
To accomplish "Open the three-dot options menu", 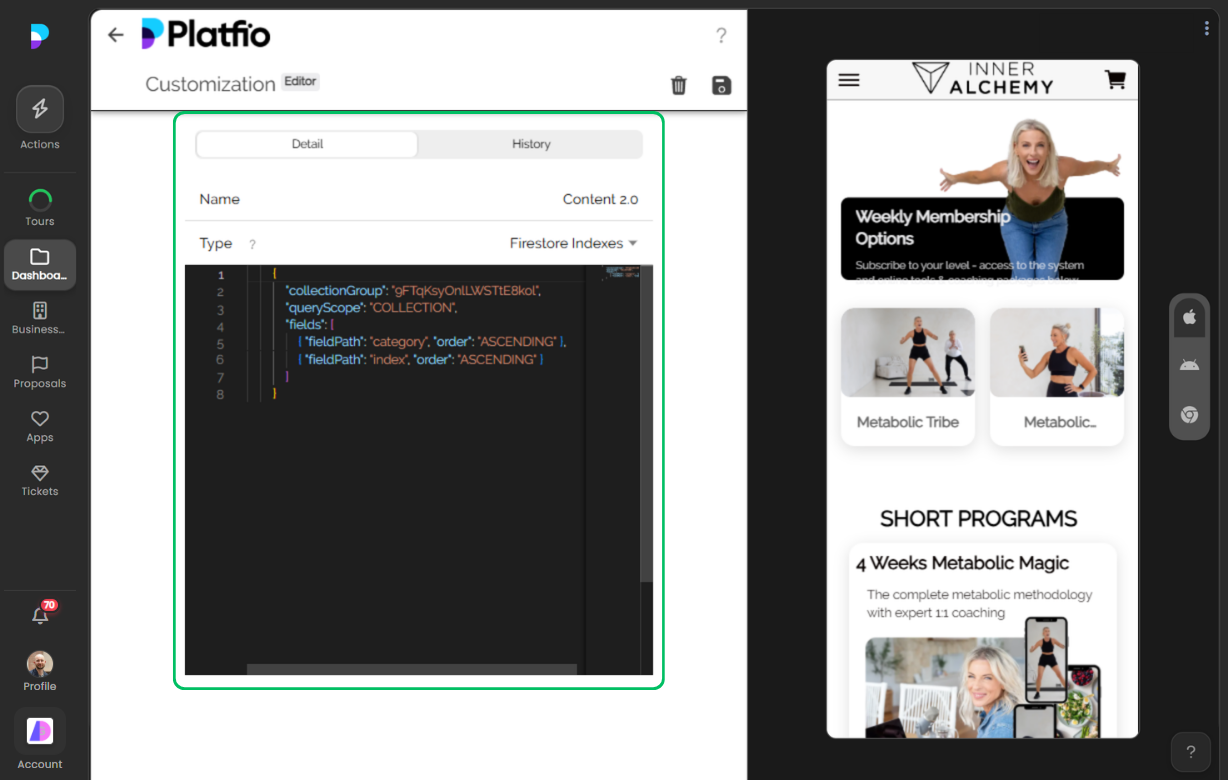I will coord(1207,28).
